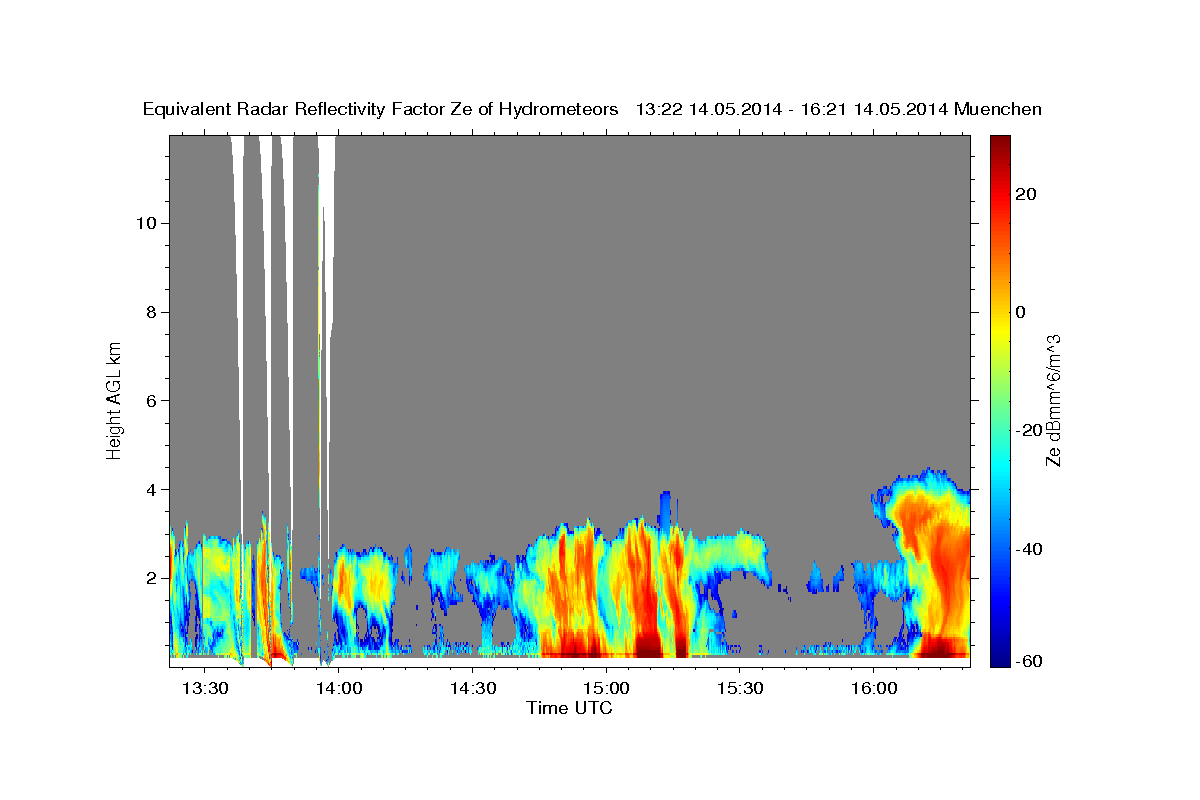Click the height tick label 8

pos(151,312)
